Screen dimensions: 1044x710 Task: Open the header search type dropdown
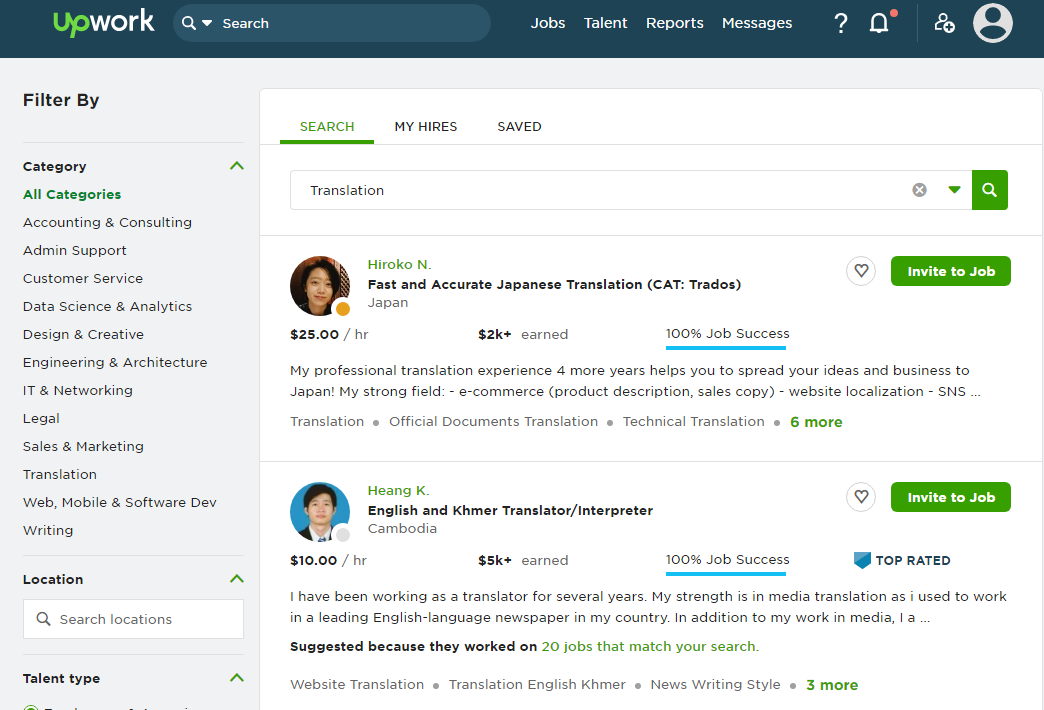(x=207, y=23)
